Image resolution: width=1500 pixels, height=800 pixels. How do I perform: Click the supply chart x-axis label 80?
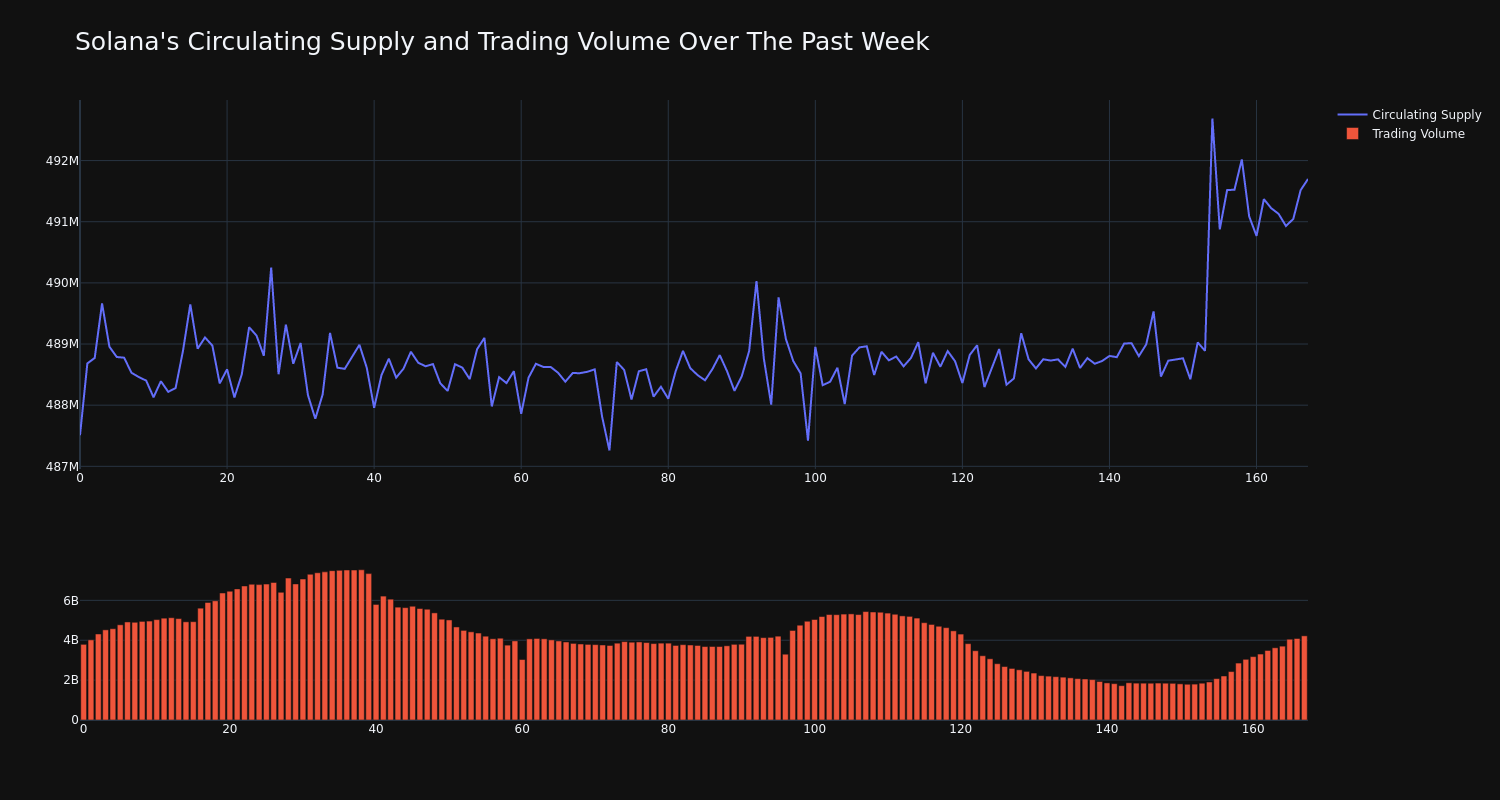point(668,478)
